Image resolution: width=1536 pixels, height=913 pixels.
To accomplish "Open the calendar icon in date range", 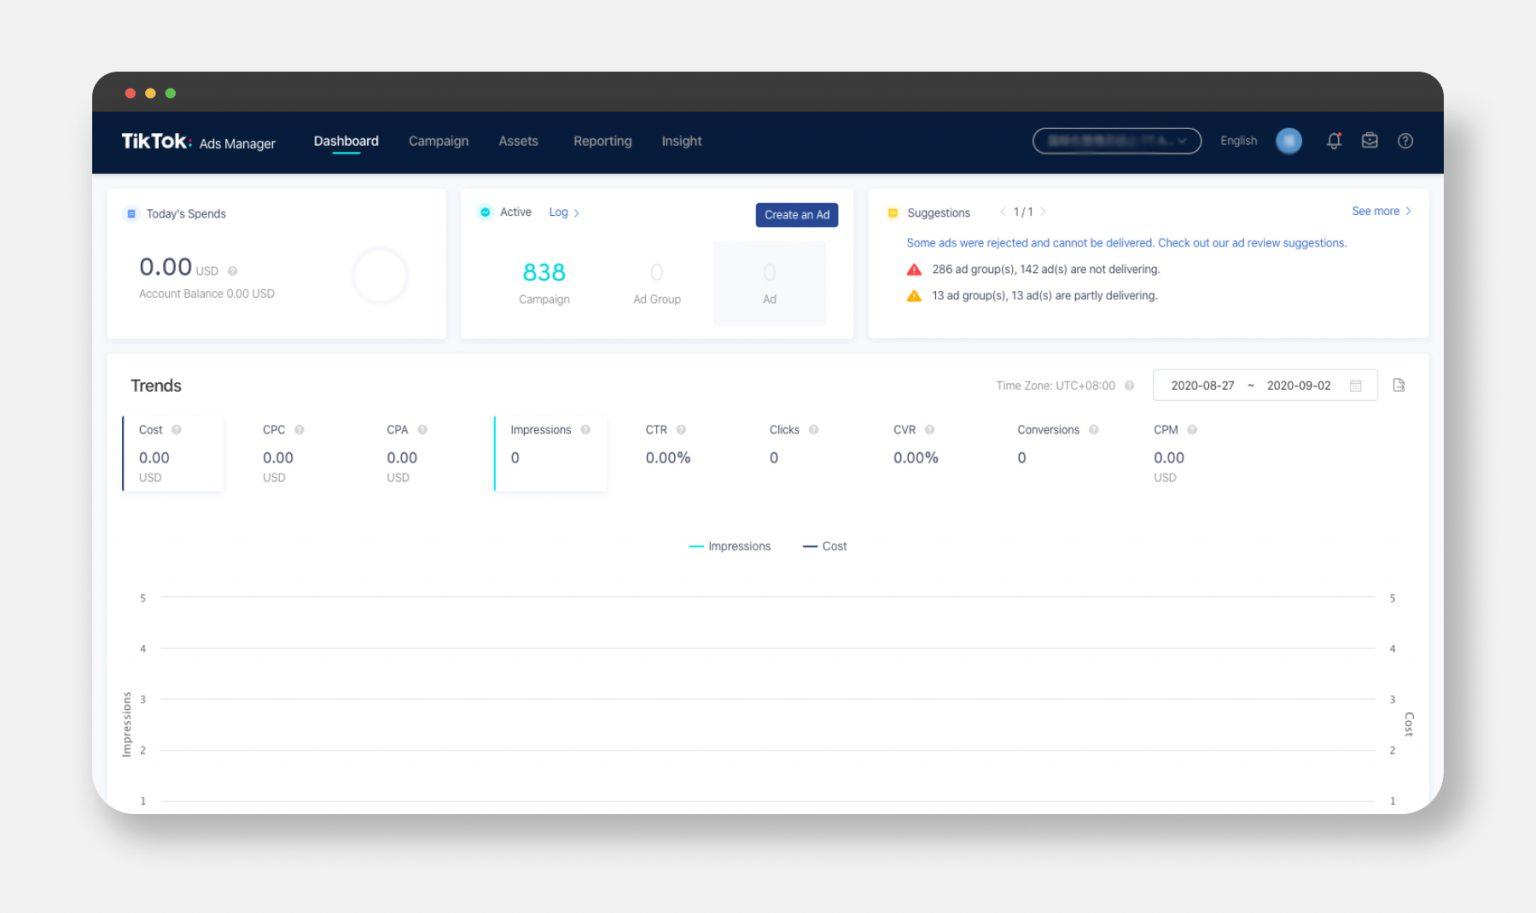I will point(1356,386).
